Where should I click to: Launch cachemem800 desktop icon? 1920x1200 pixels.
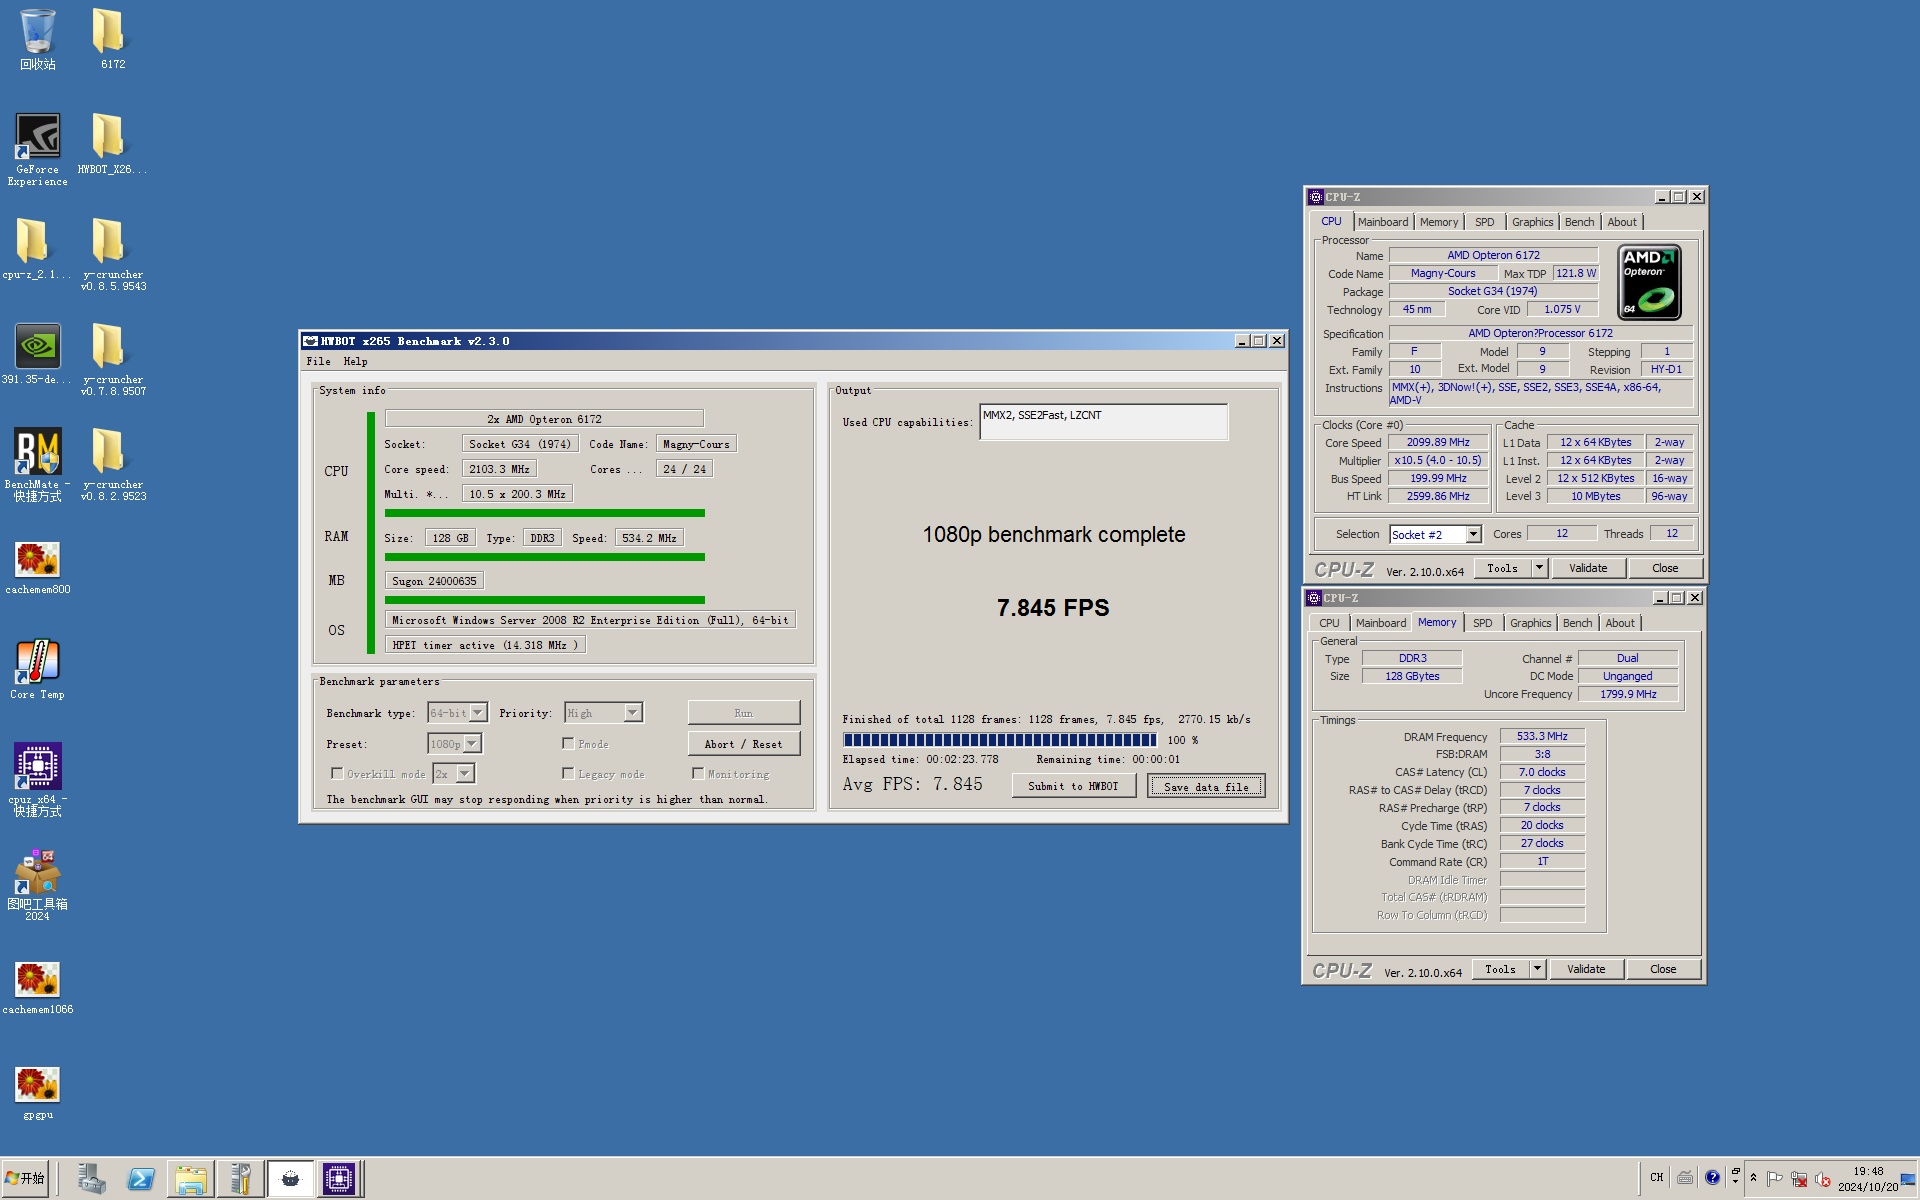tap(38, 568)
